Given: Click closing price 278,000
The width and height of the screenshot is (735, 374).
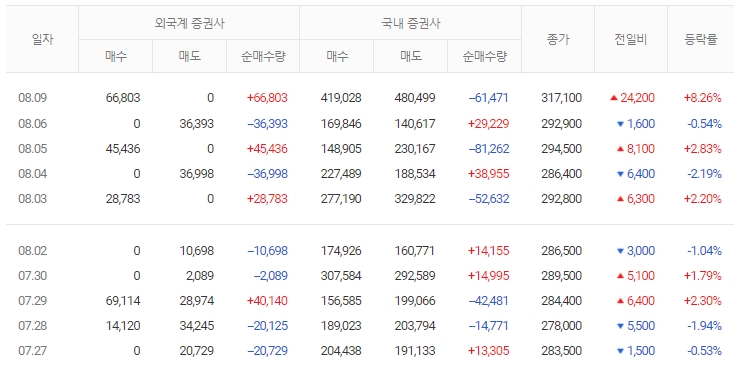Looking at the screenshot, I should coord(561,326).
